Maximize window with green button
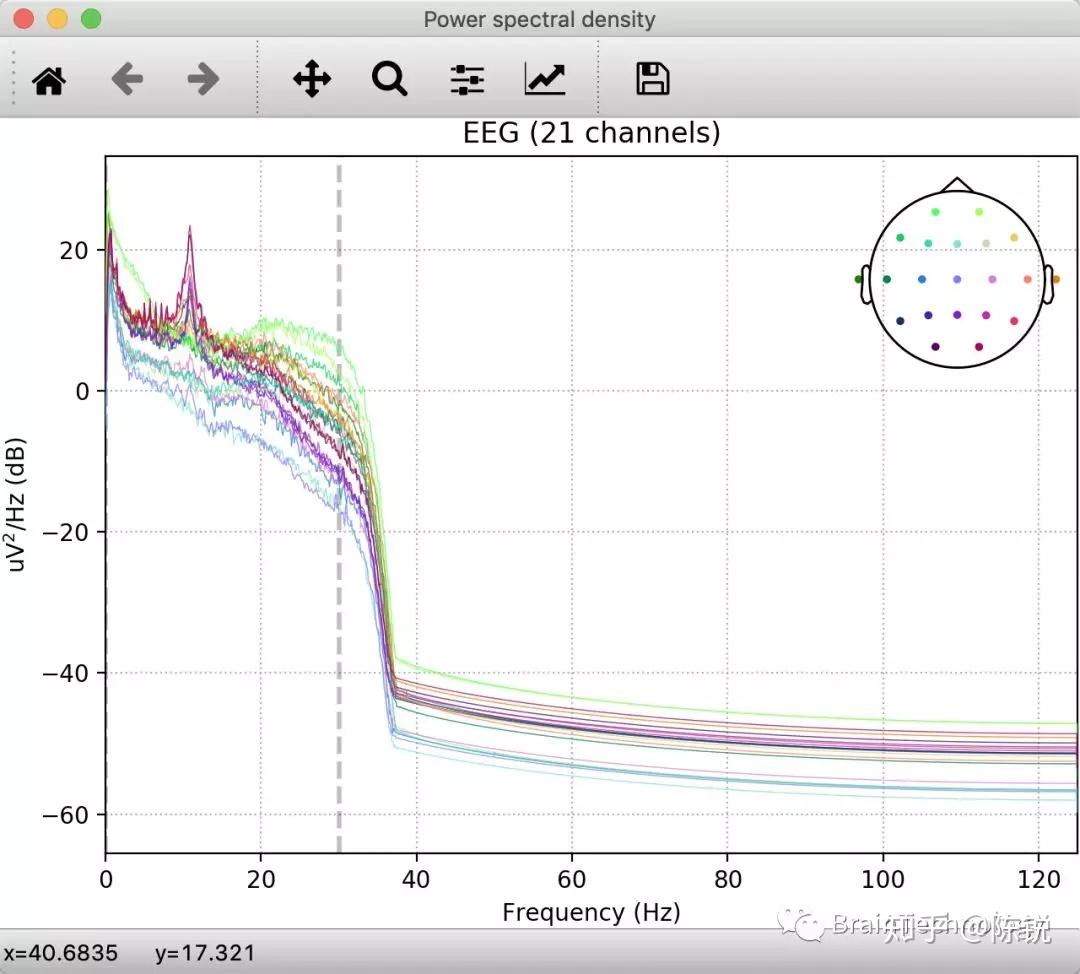The image size is (1080, 974). (x=91, y=19)
